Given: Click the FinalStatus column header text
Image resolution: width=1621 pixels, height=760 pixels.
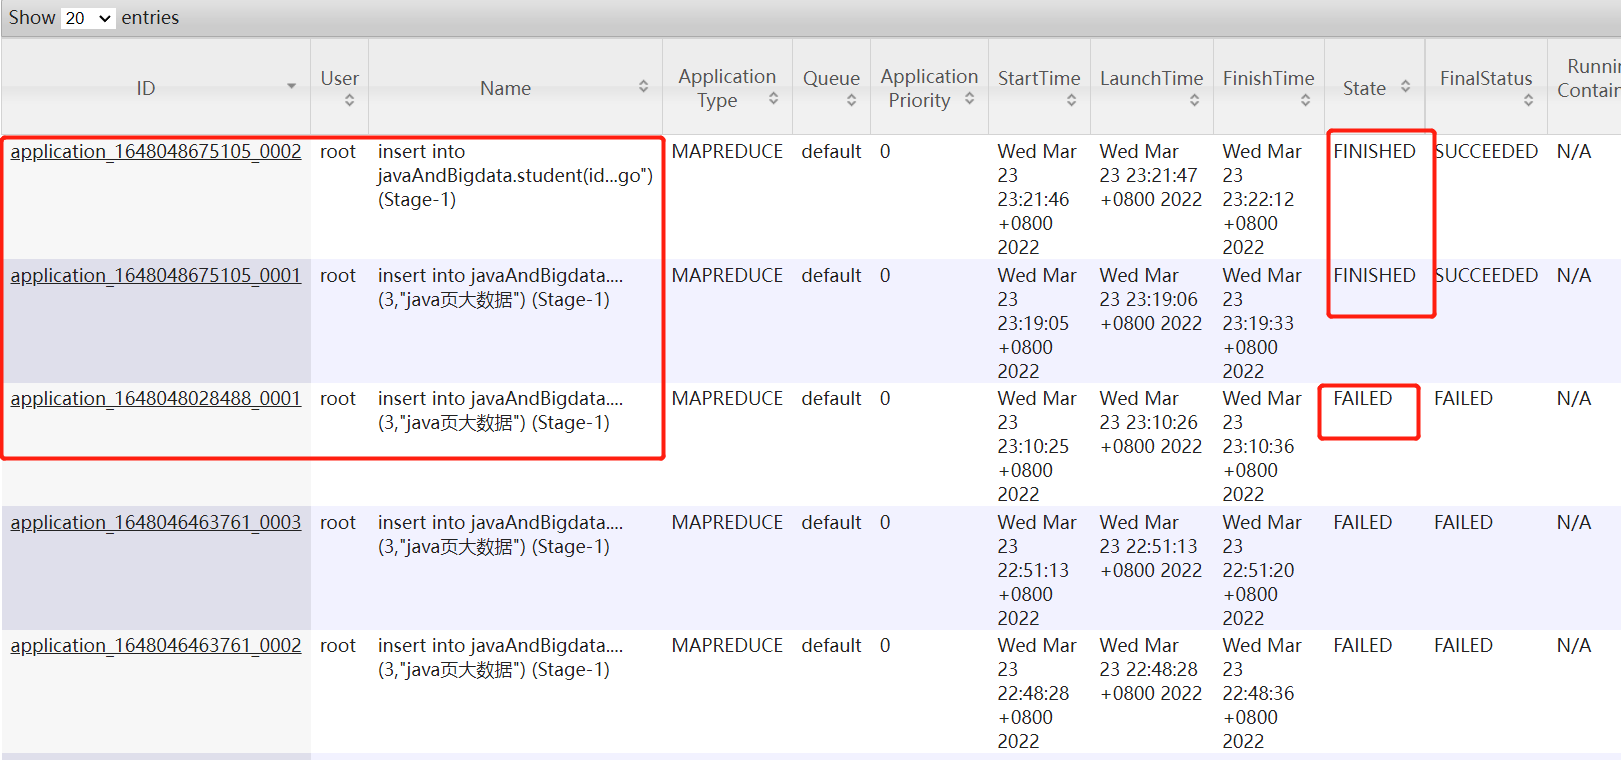Looking at the screenshot, I should [1486, 78].
